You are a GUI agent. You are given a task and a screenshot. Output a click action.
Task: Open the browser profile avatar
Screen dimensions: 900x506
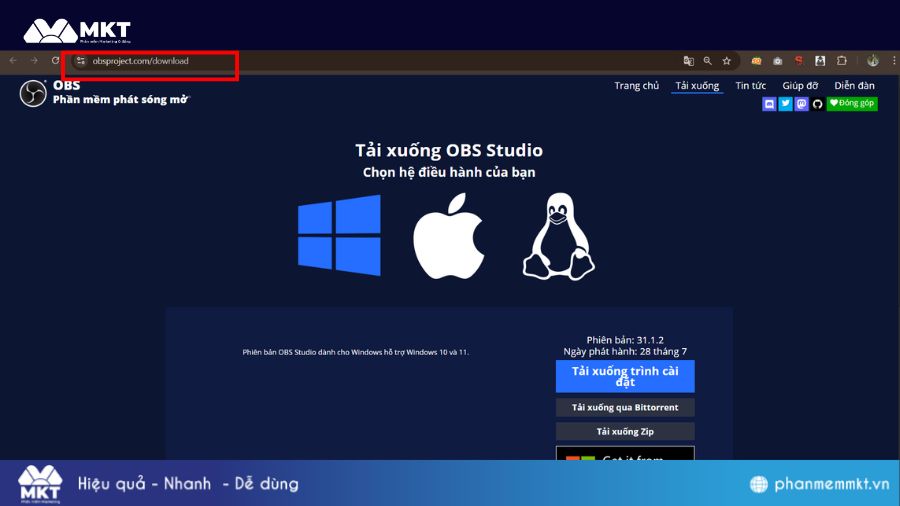[x=873, y=60]
